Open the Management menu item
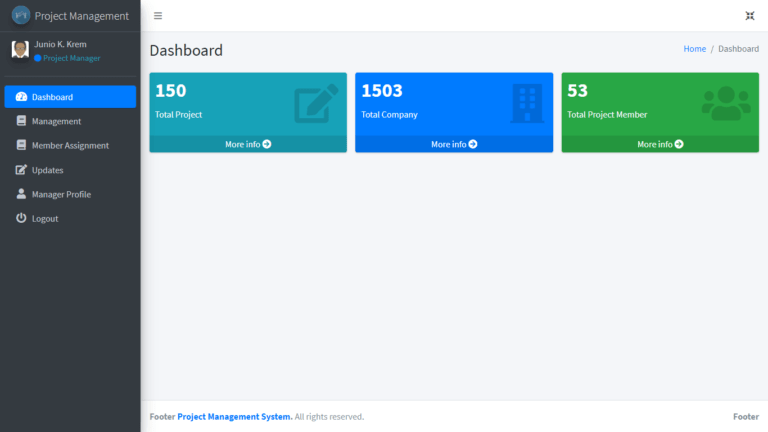Viewport: 768px width, 432px height. pos(70,121)
